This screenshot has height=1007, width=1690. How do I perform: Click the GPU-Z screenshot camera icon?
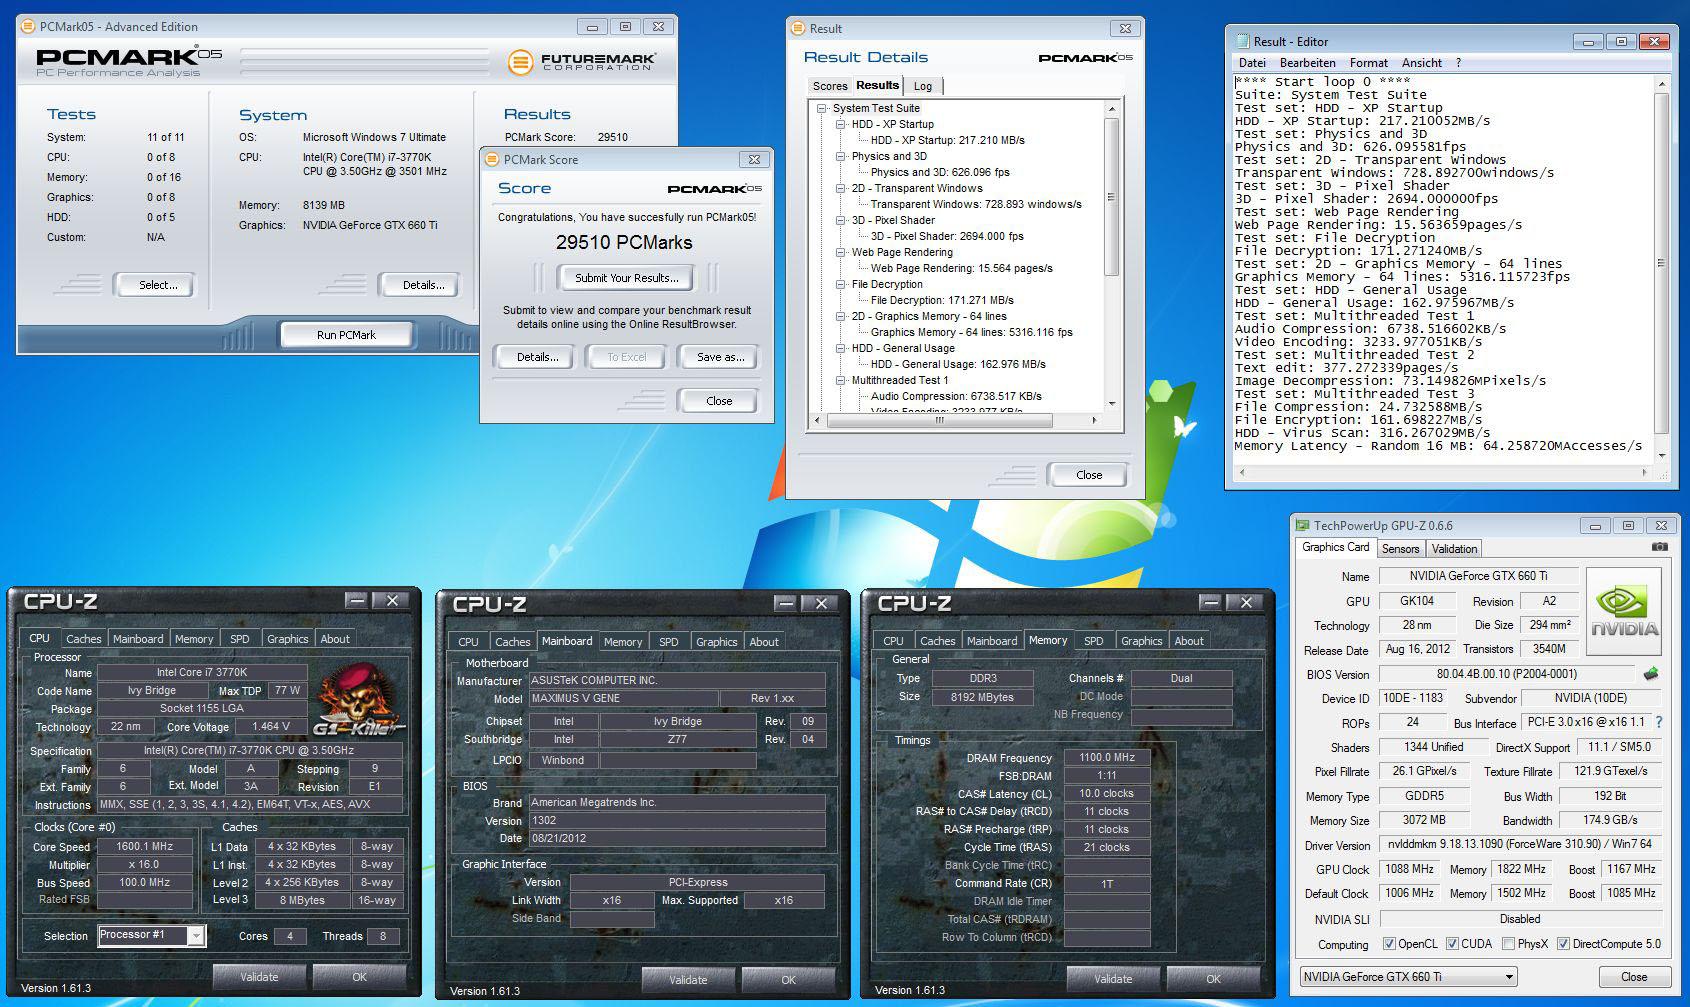click(x=1659, y=547)
